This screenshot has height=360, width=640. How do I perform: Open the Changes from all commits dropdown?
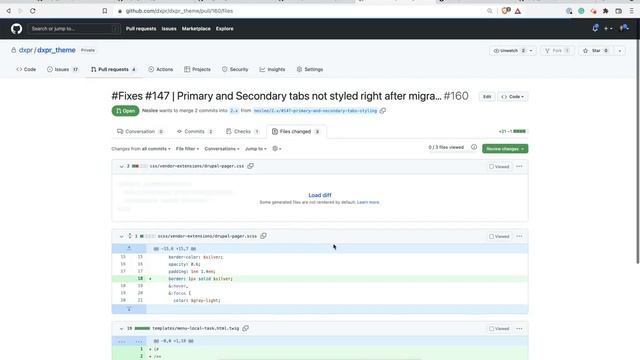tap(141, 149)
